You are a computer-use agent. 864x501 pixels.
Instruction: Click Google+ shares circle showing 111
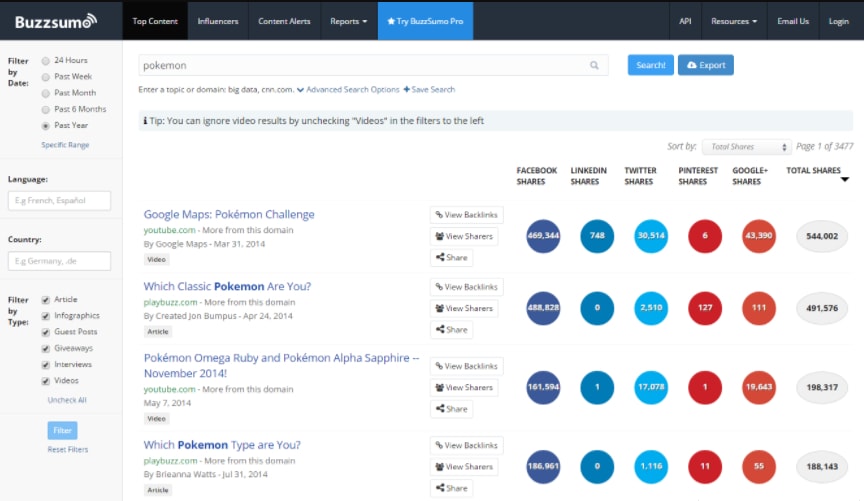[759, 308]
